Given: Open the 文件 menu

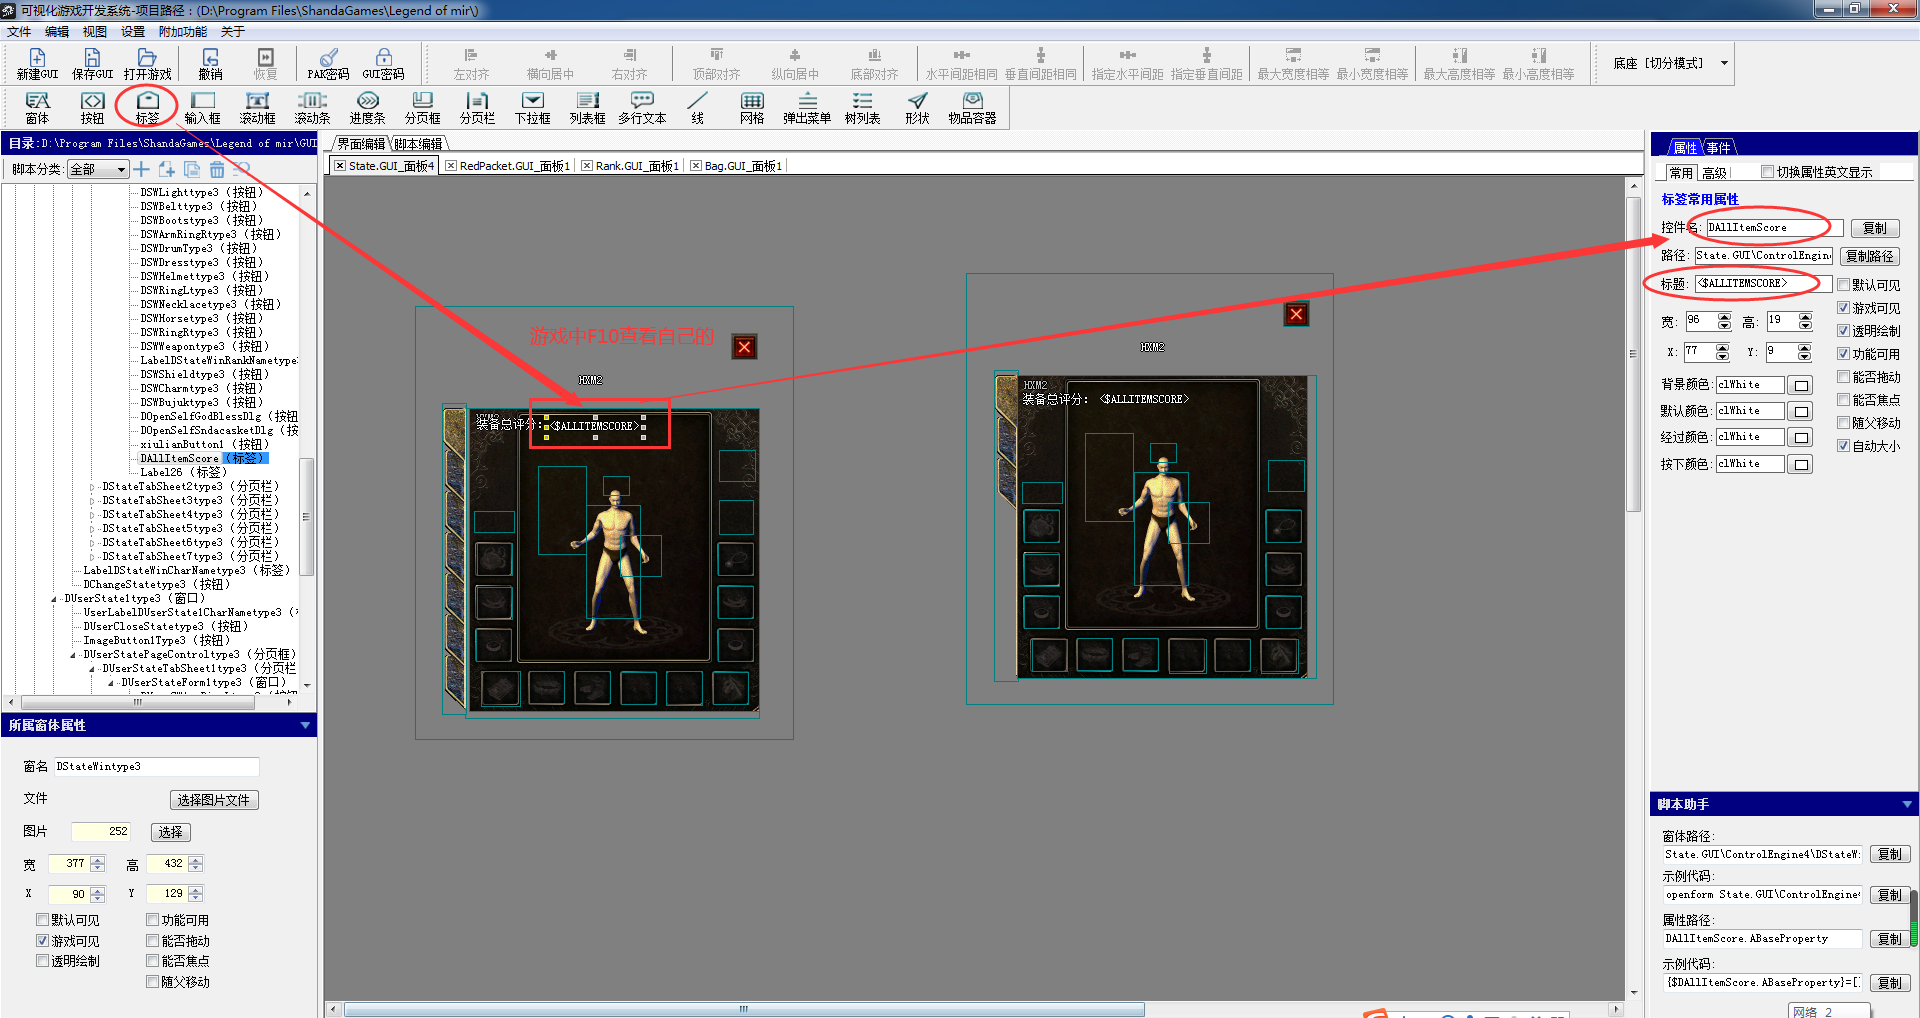Looking at the screenshot, I should tap(19, 32).
